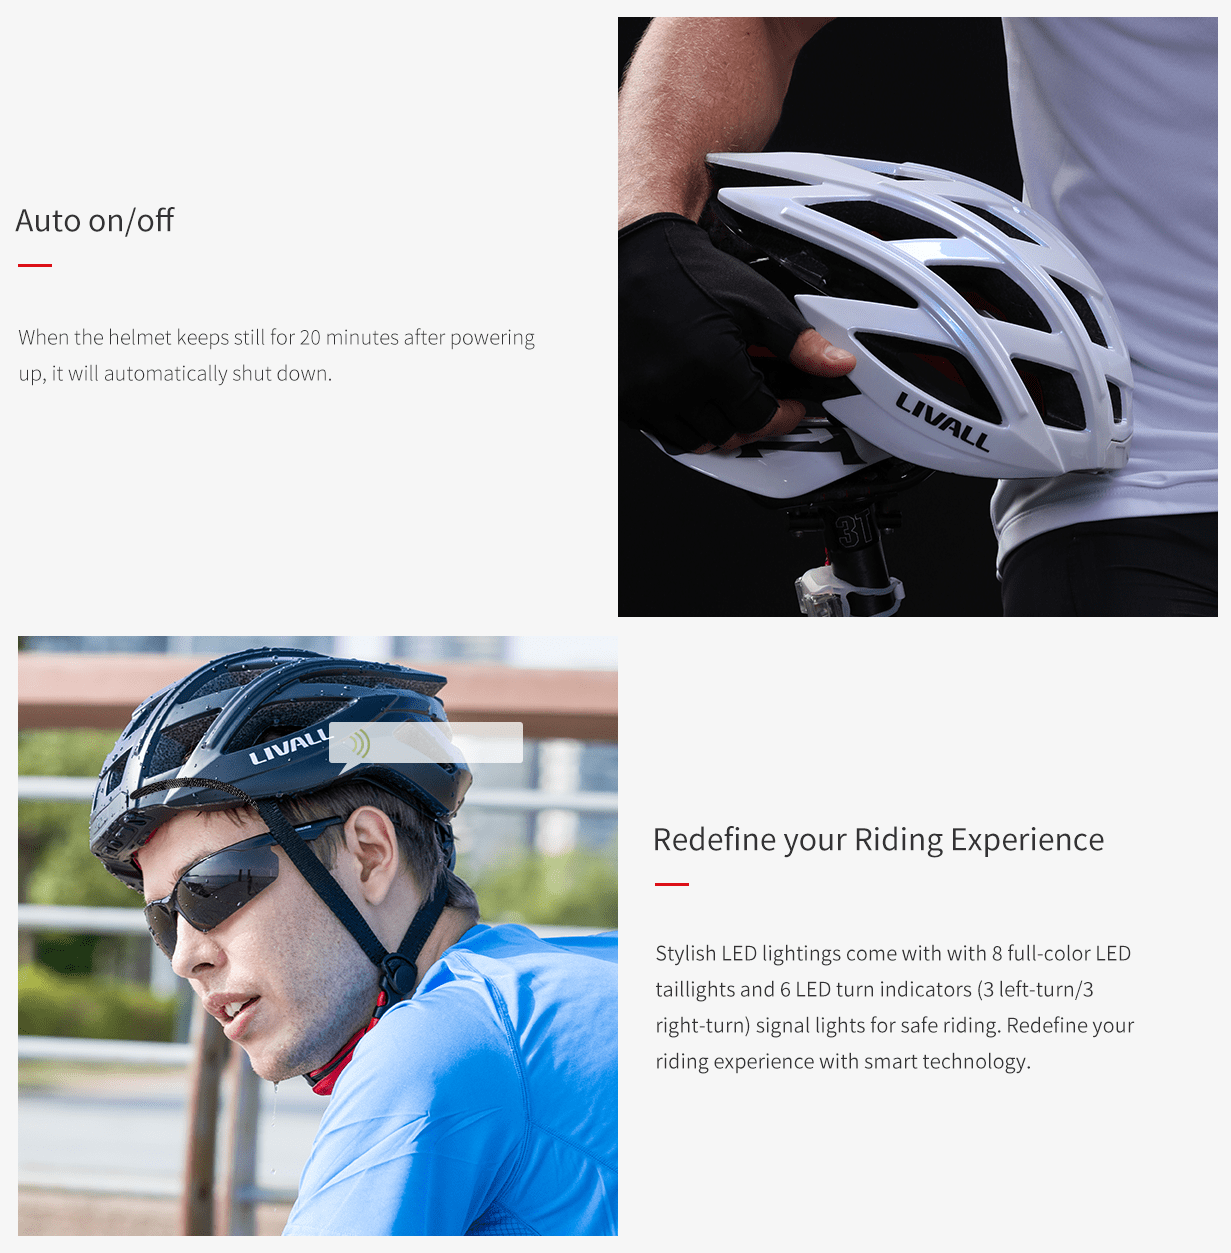This screenshot has height=1253, width=1231.
Task: Select the Auto on/off heading
Action: click(x=95, y=221)
